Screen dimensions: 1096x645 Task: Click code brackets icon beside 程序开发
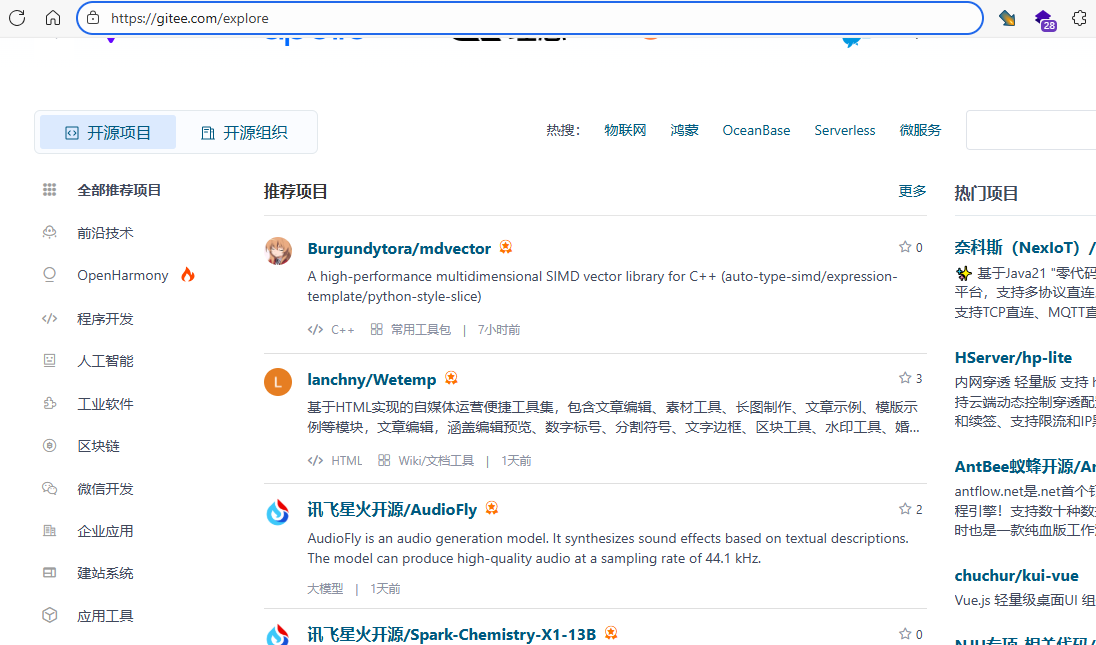point(49,319)
